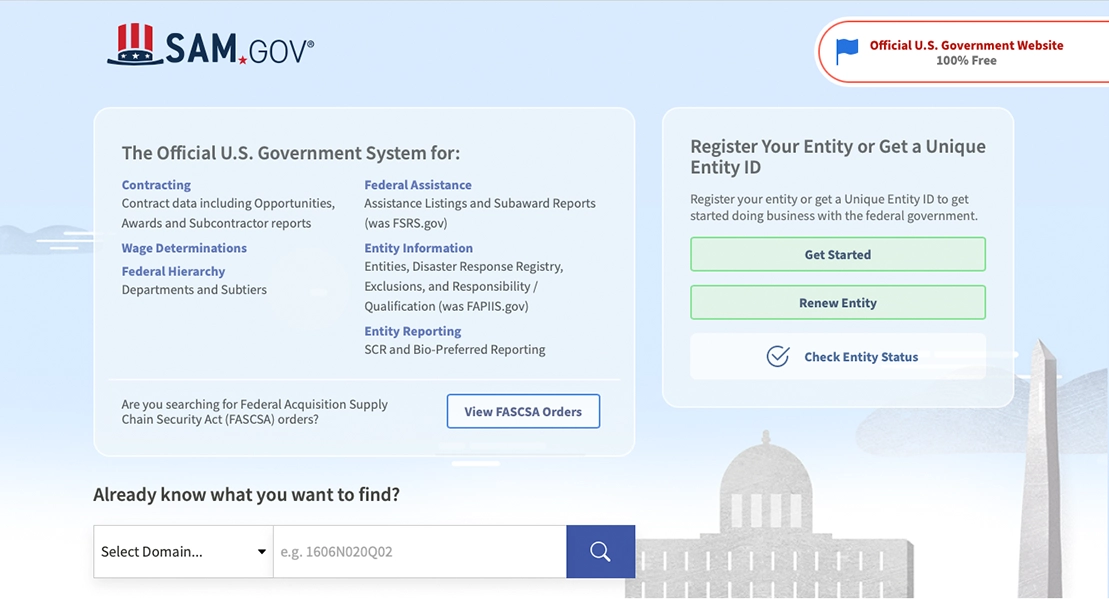The width and height of the screenshot is (1109, 599).
Task: Go to Wage Determinations
Action: (184, 248)
